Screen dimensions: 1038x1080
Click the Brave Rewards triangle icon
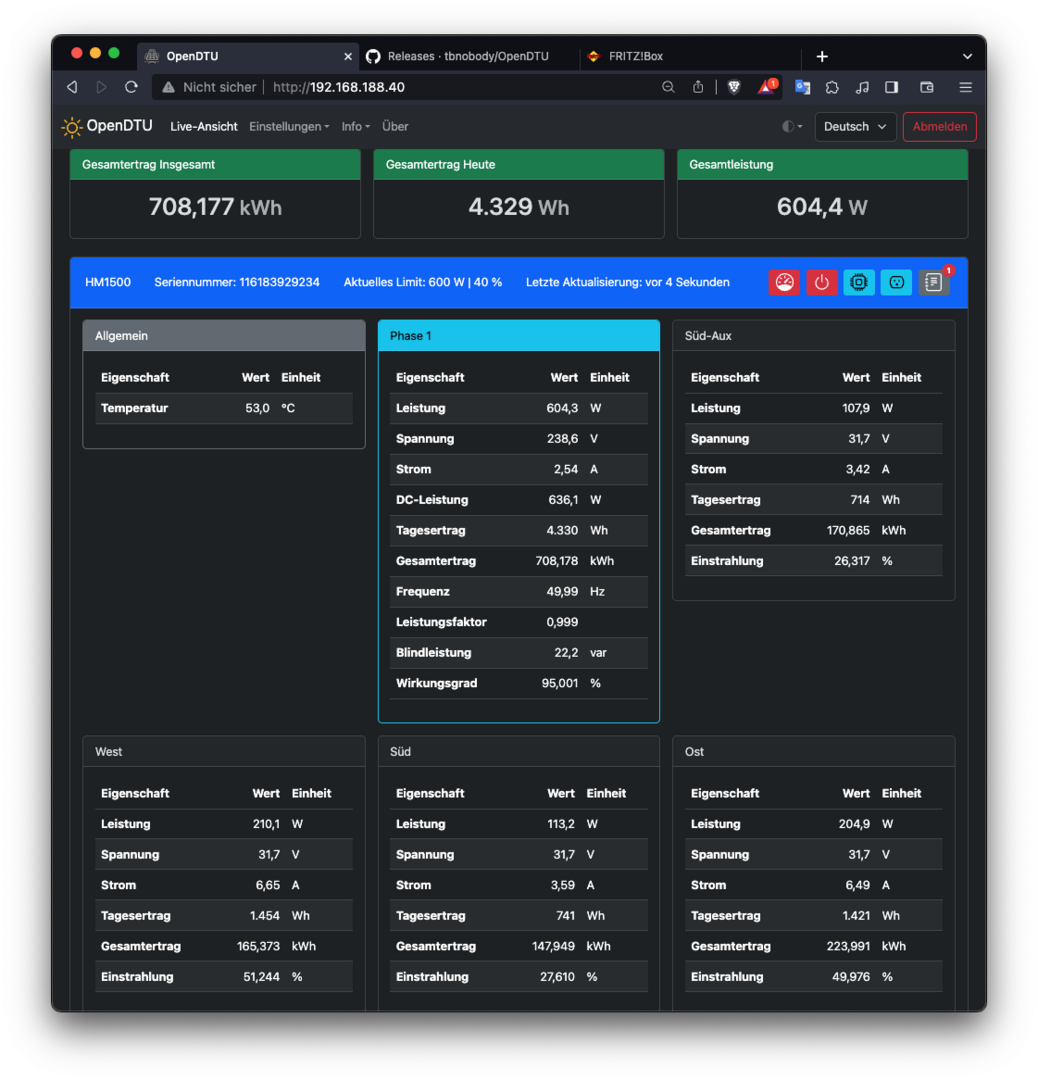point(766,87)
